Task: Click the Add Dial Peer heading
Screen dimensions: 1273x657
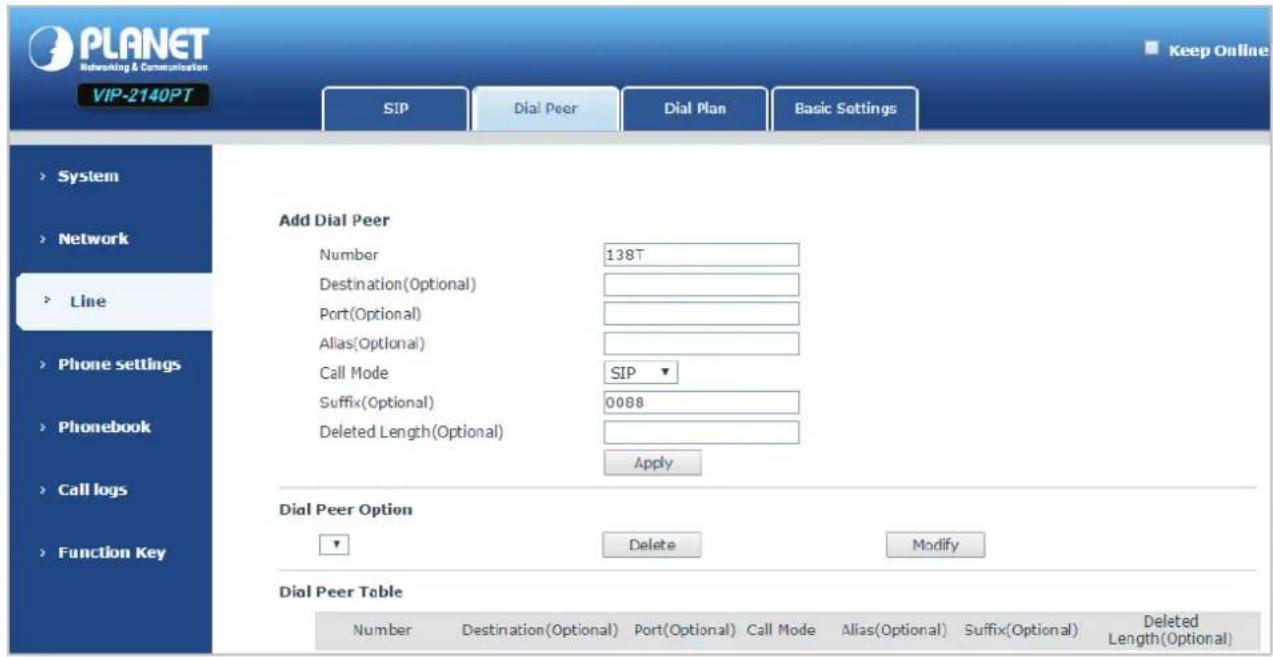Action: [333, 220]
